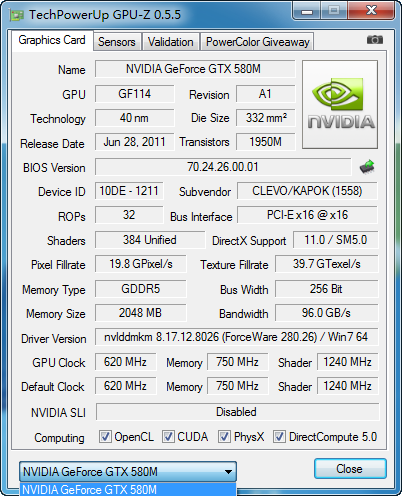Click the NVIDIA logo image

340,104
